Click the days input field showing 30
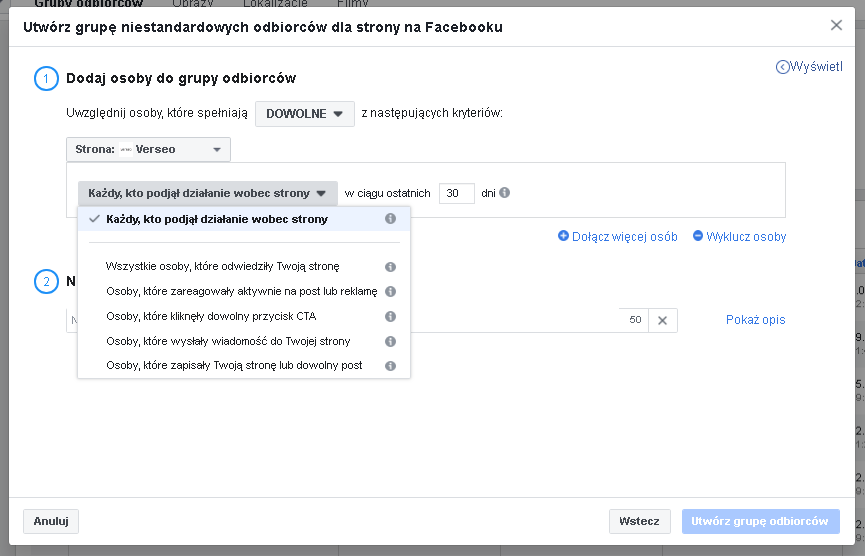865x556 pixels. [x=457, y=194]
